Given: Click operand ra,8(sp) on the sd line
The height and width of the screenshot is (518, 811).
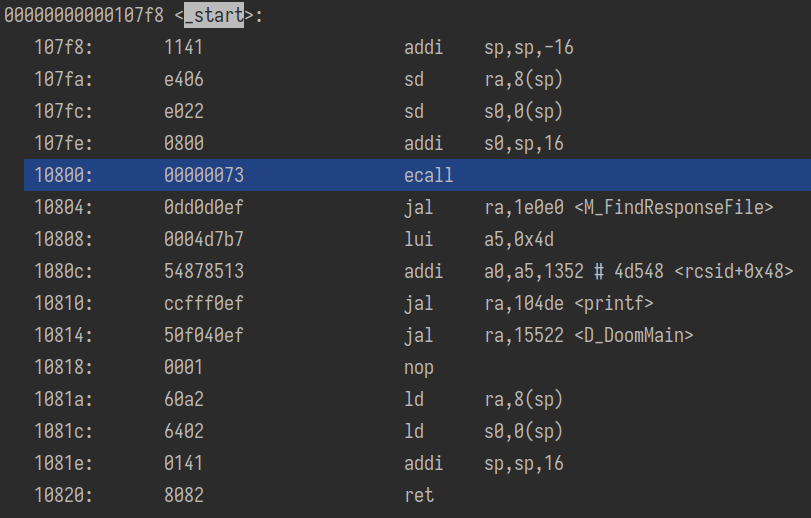Looking at the screenshot, I should (x=523, y=79).
